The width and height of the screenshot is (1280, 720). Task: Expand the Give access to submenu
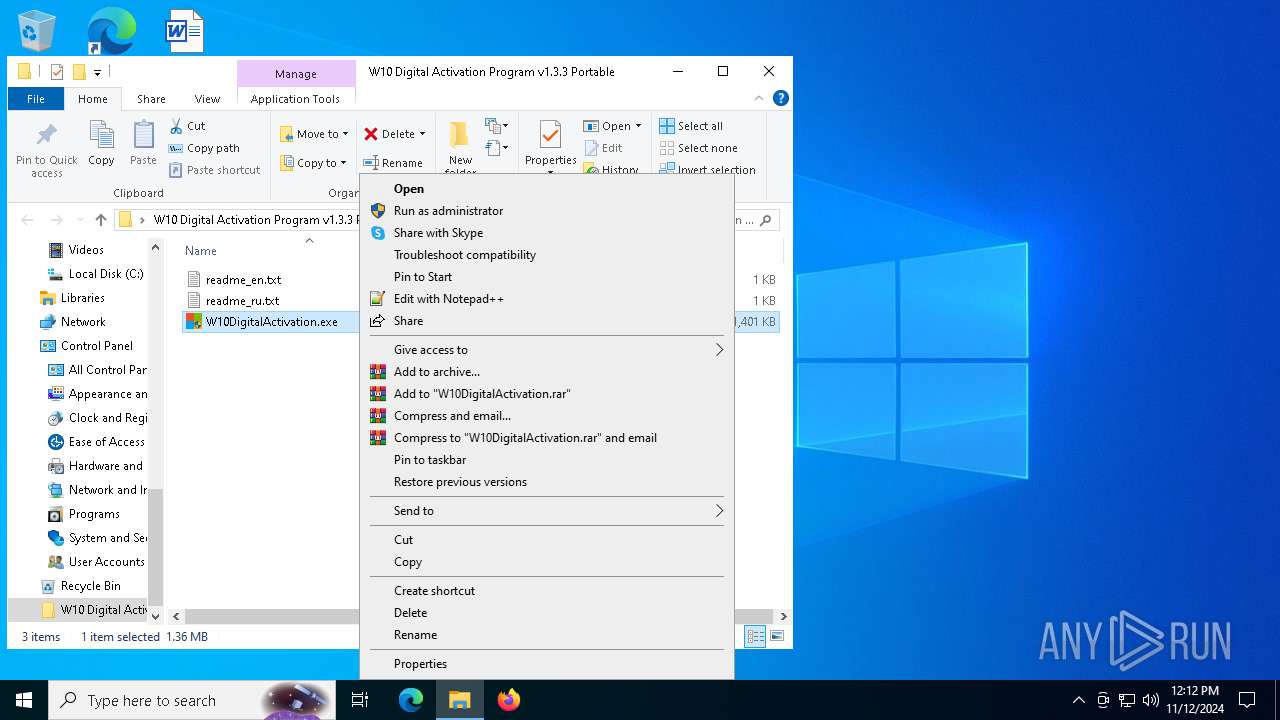[x=546, y=350]
